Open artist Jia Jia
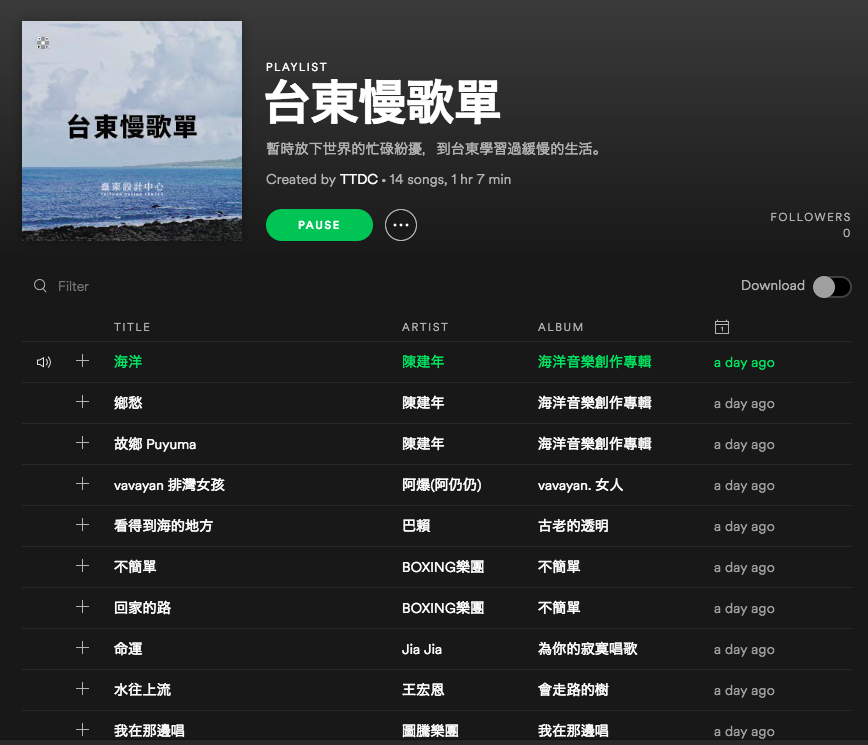Viewport: 868px width, 745px height. pyautogui.click(x=422, y=649)
